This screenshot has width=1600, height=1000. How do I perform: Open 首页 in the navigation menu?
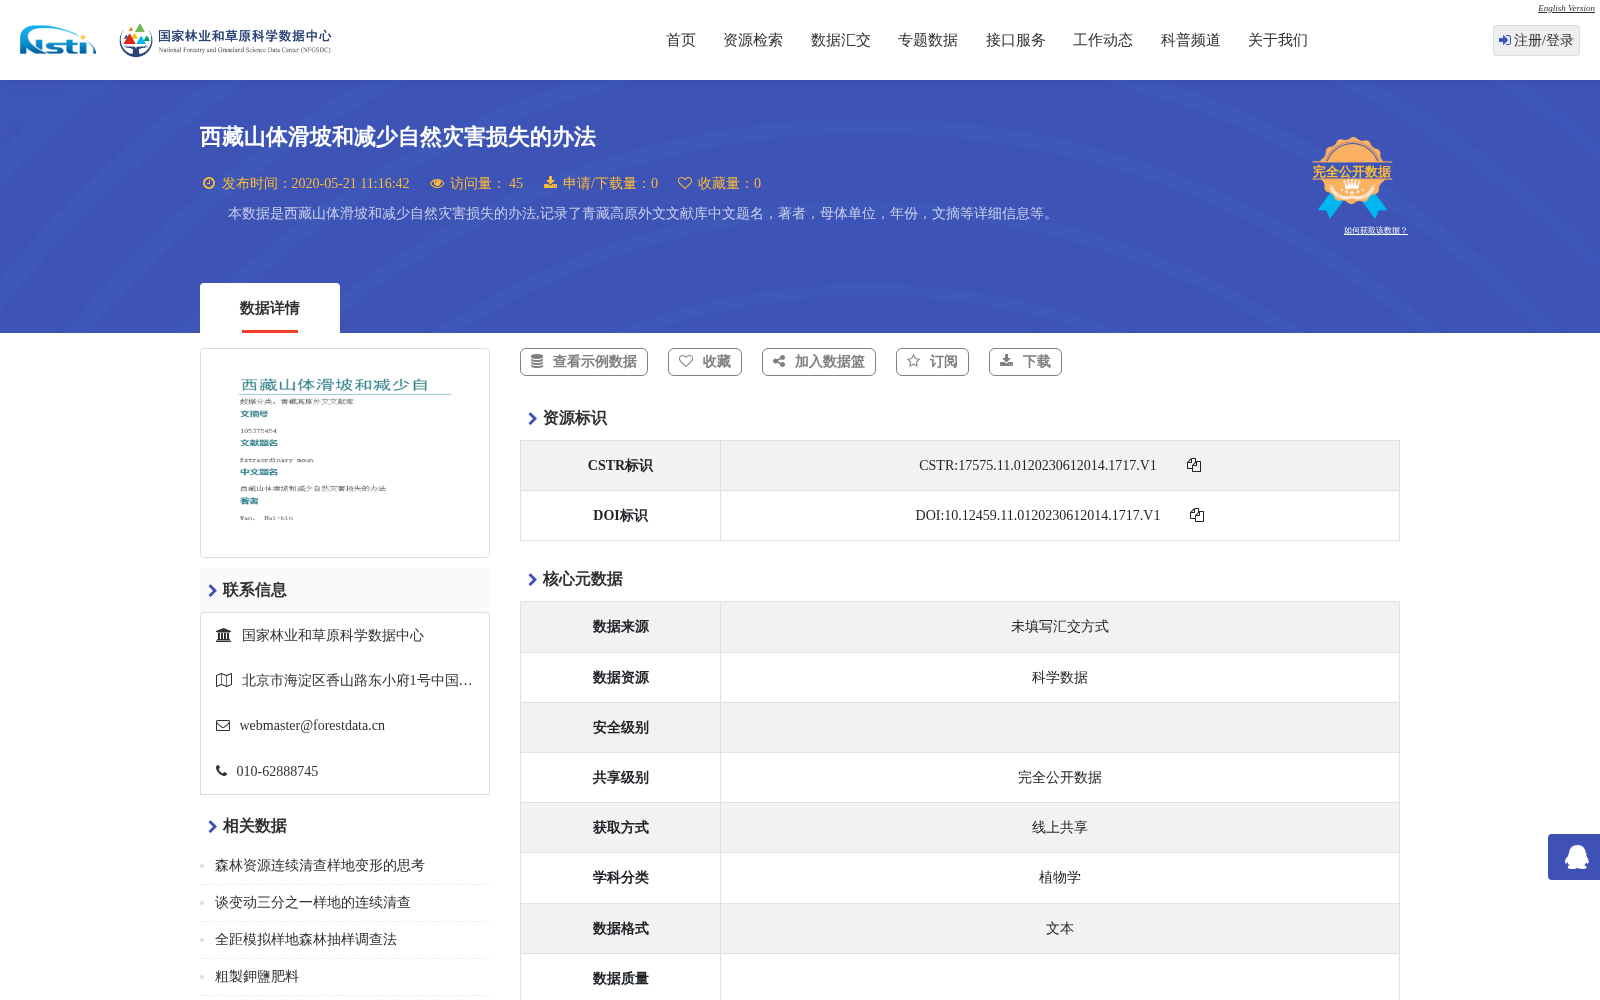click(x=681, y=40)
